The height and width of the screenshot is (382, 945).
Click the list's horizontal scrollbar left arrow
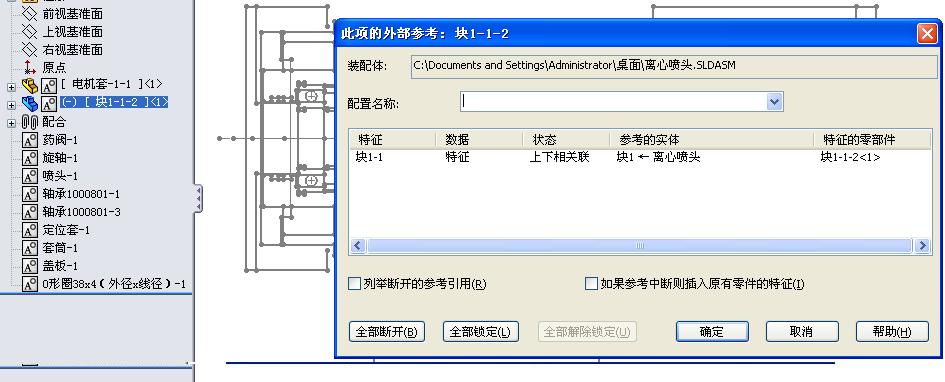click(358, 246)
